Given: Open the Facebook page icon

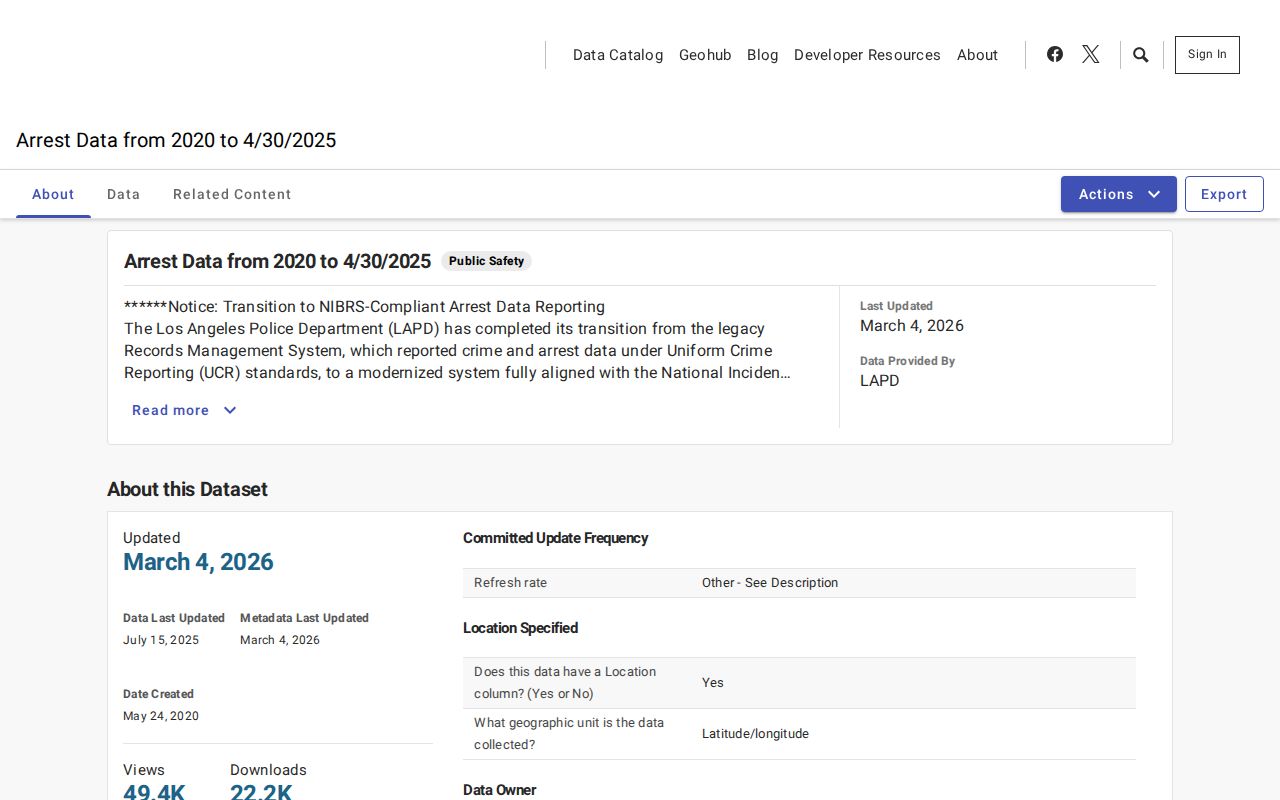Looking at the screenshot, I should pos(1055,54).
